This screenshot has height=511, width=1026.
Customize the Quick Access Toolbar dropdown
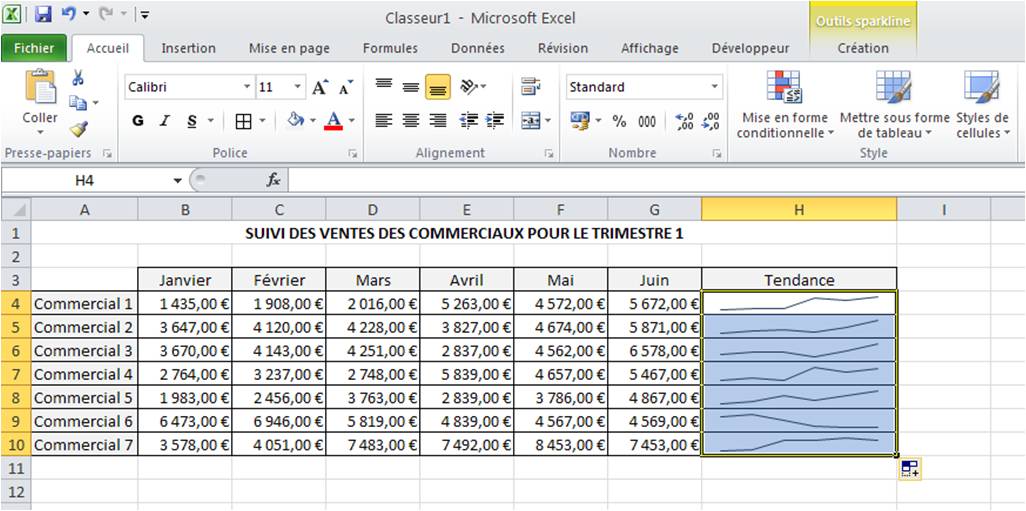(145, 14)
